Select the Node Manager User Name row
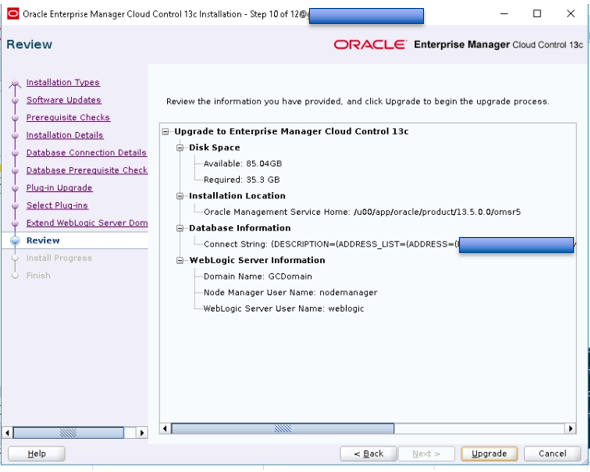This screenshot has height=472, width=590. click(290, 293)
